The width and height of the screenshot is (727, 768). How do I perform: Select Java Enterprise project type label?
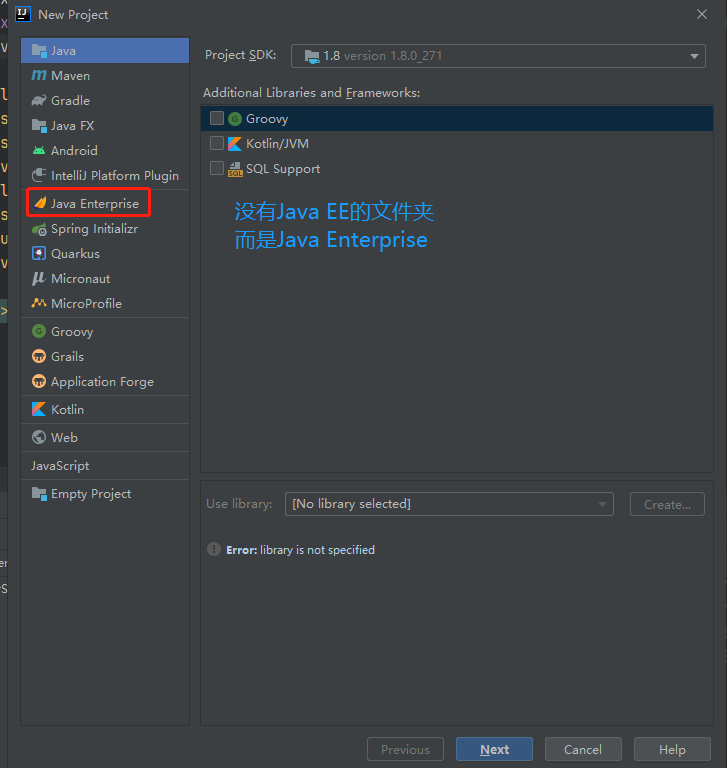[95, 204]
